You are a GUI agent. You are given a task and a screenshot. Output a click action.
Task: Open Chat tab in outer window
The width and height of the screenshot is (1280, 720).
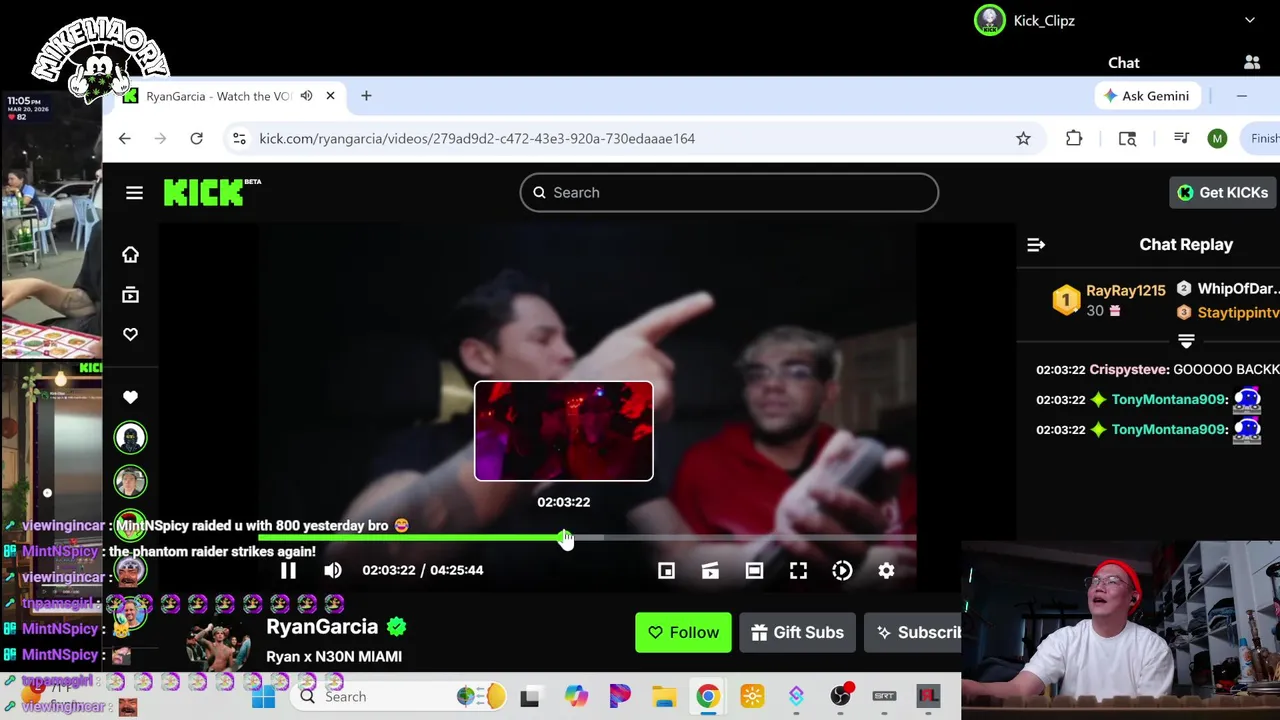[1124, 63]
